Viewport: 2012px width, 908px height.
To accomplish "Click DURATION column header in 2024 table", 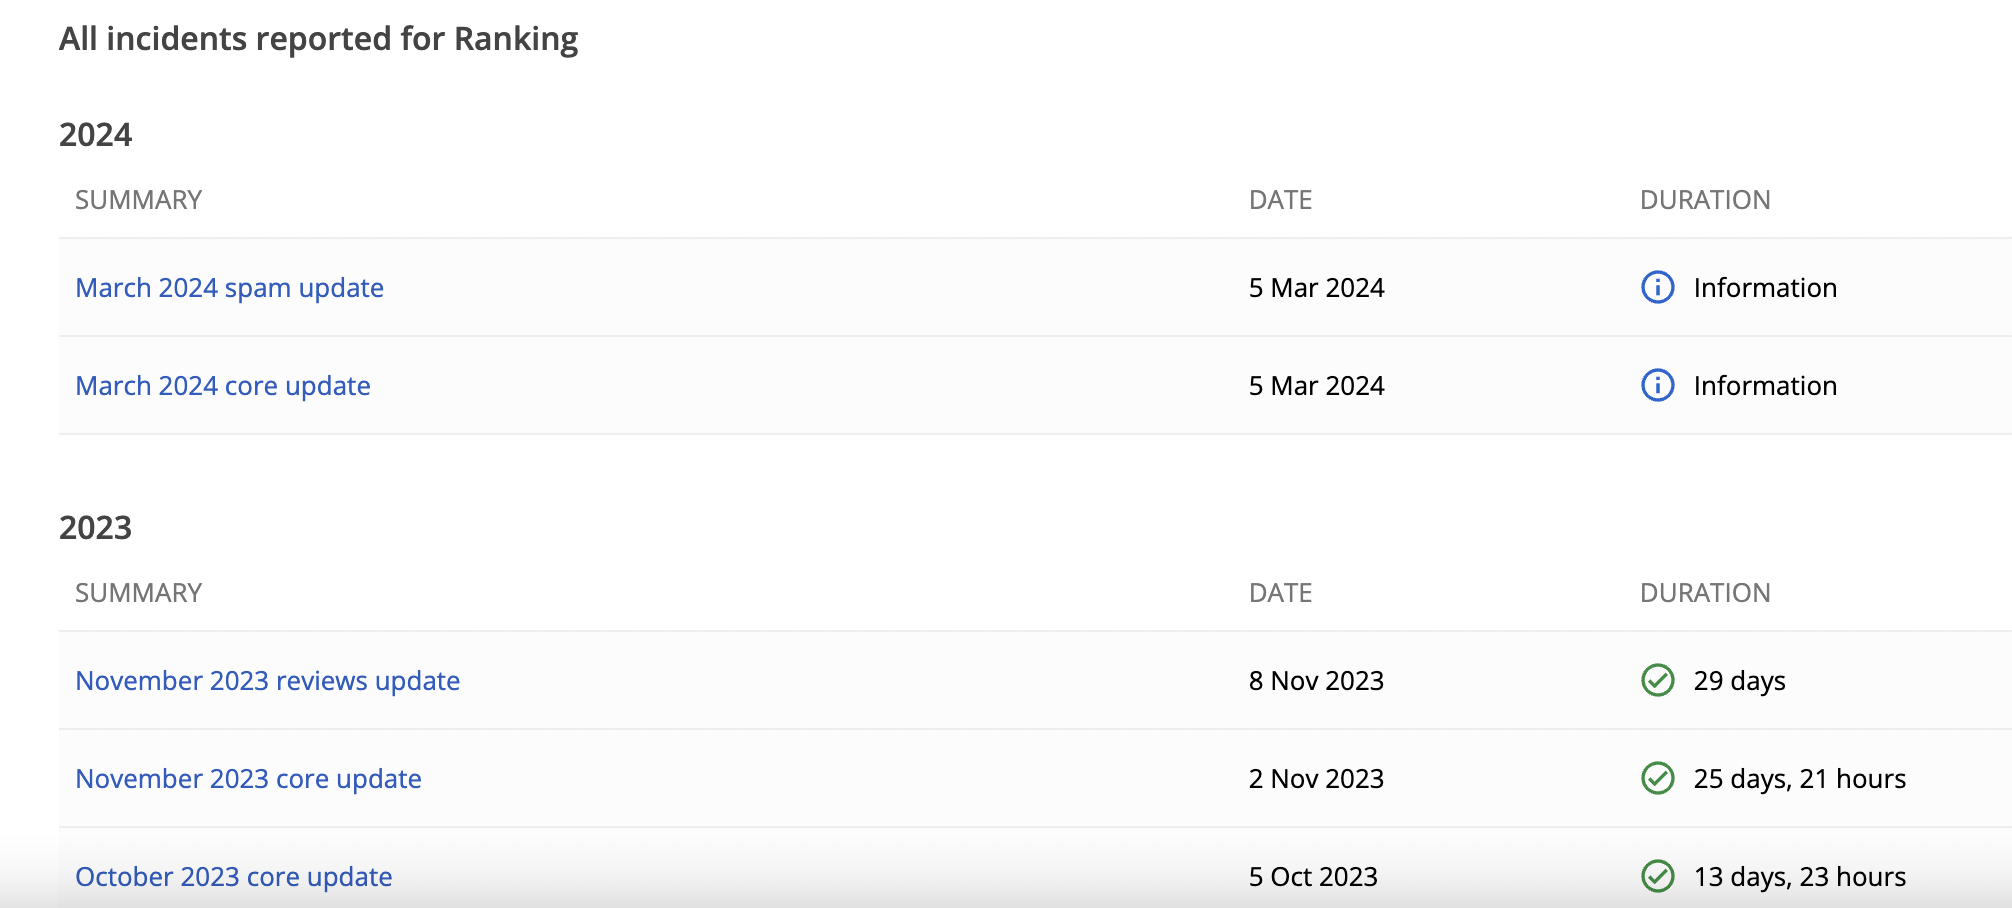I will [x=1705, y=200].
